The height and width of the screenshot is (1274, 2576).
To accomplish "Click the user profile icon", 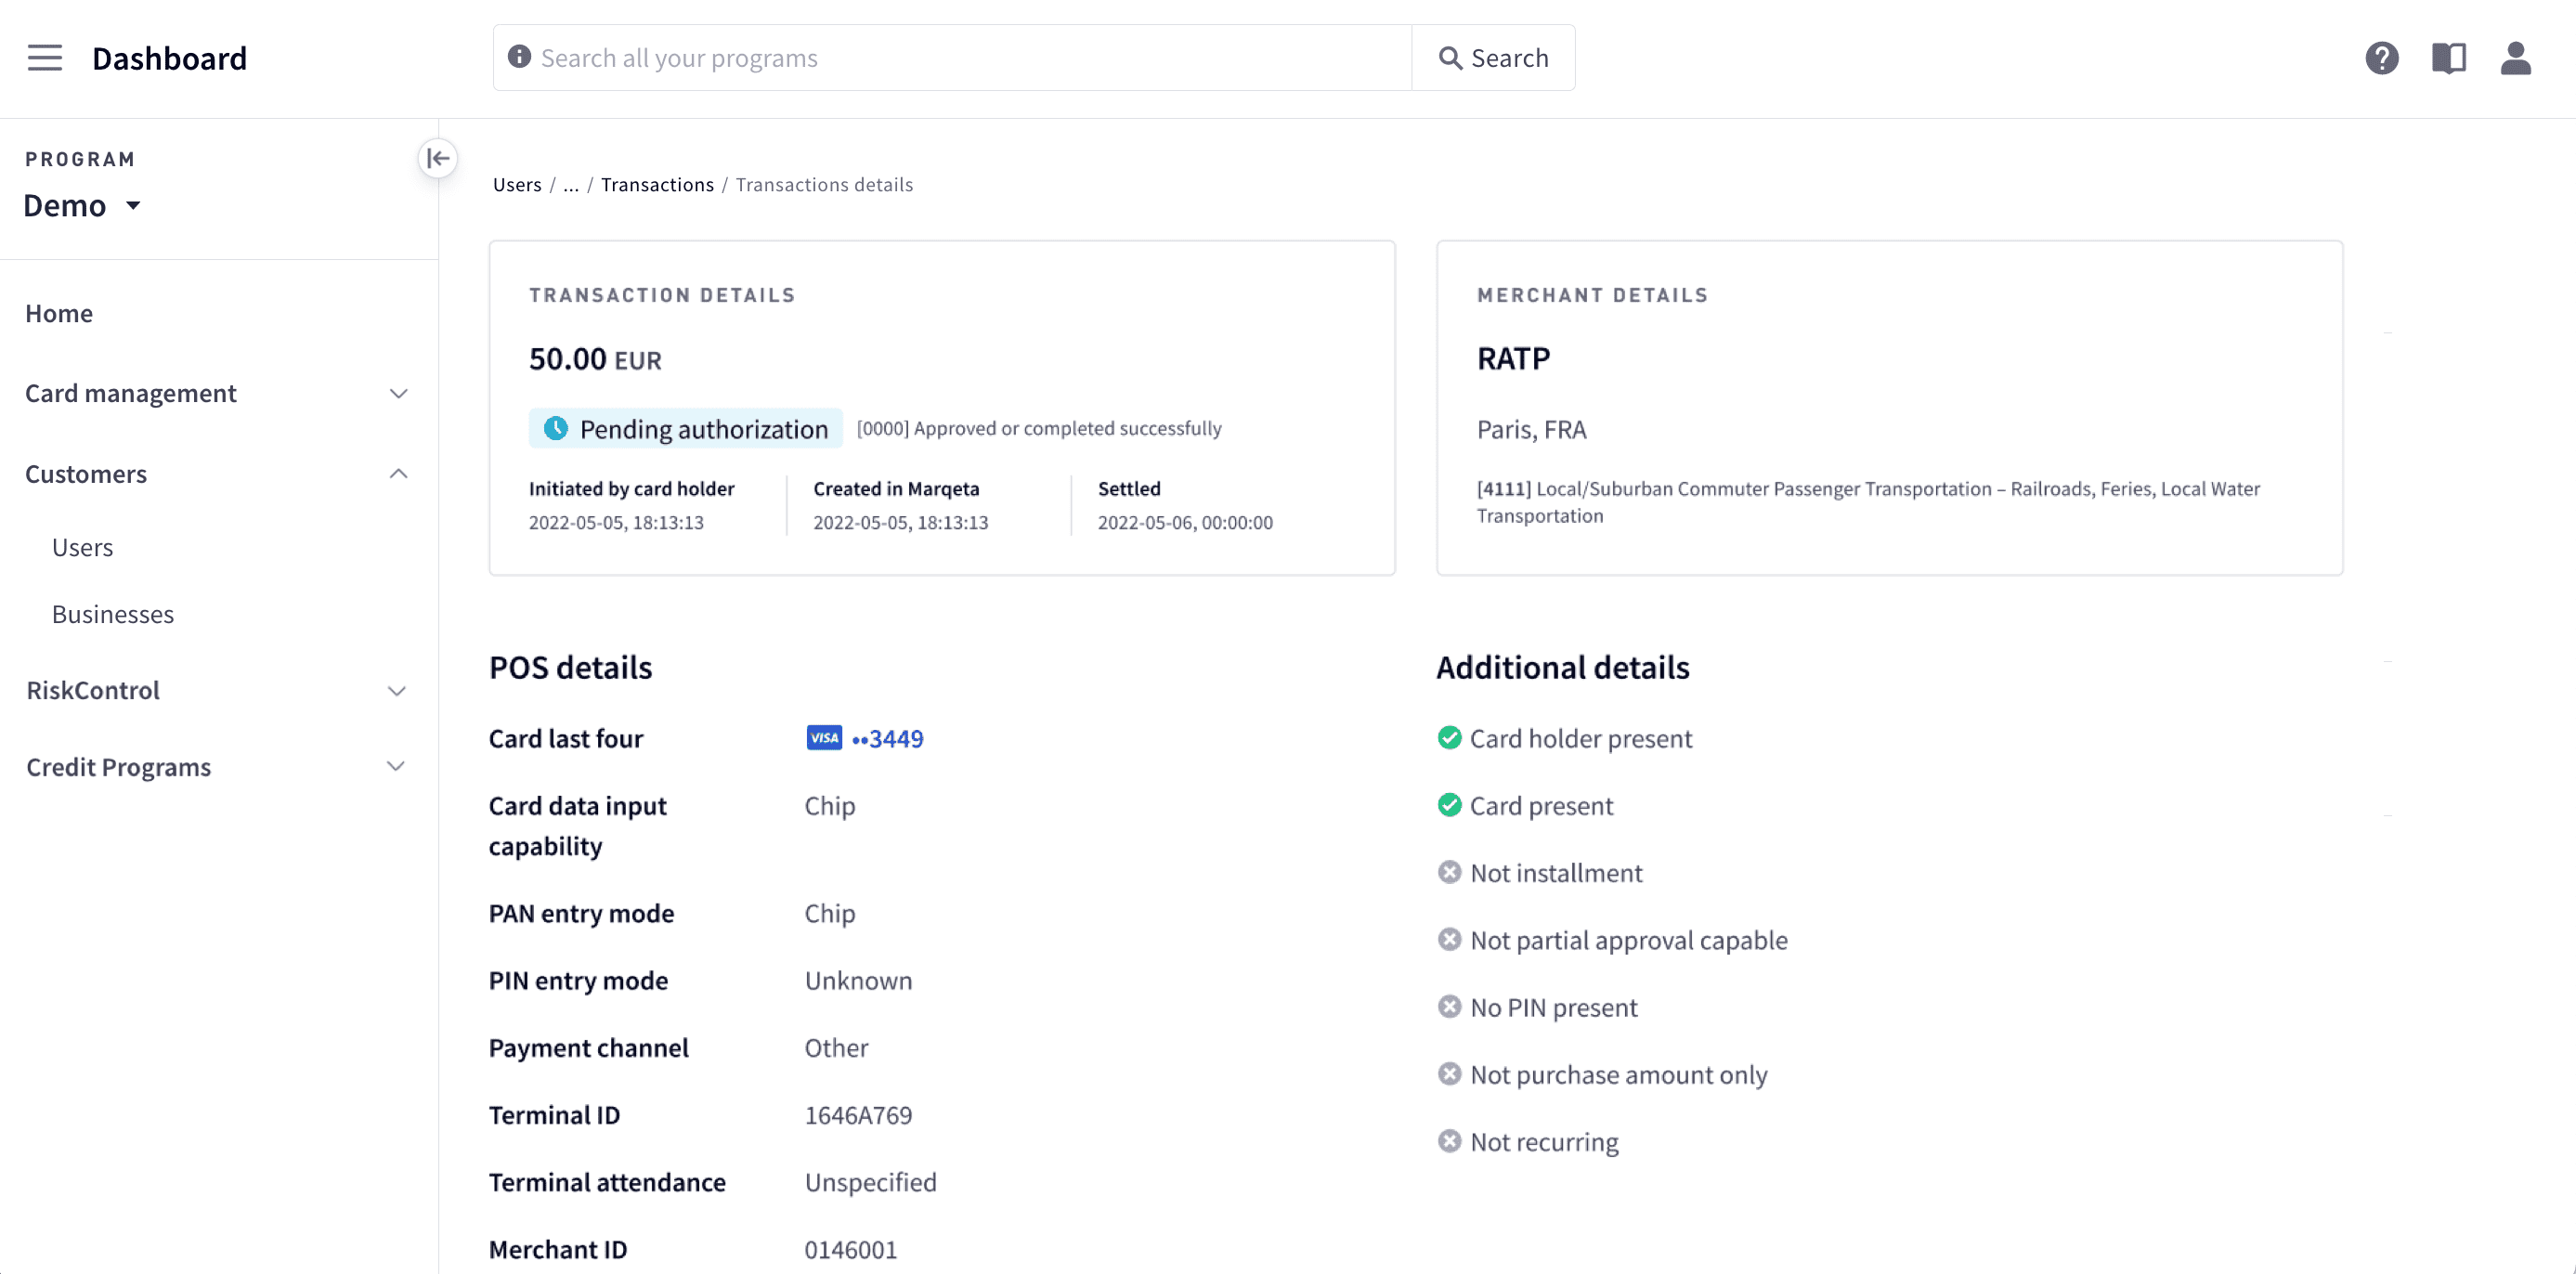I will pos(2516,58).
